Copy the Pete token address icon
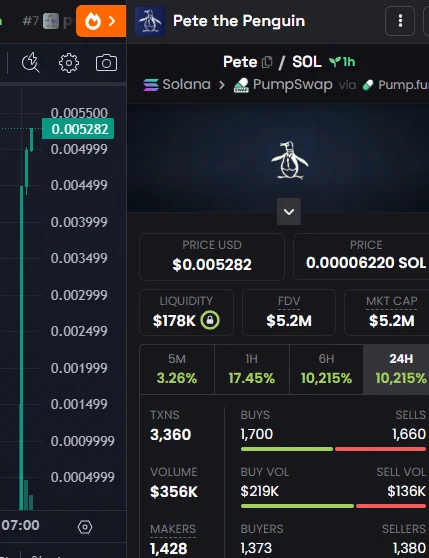The image size is (429, 558). pyautogui.click(x=267, y=62)
